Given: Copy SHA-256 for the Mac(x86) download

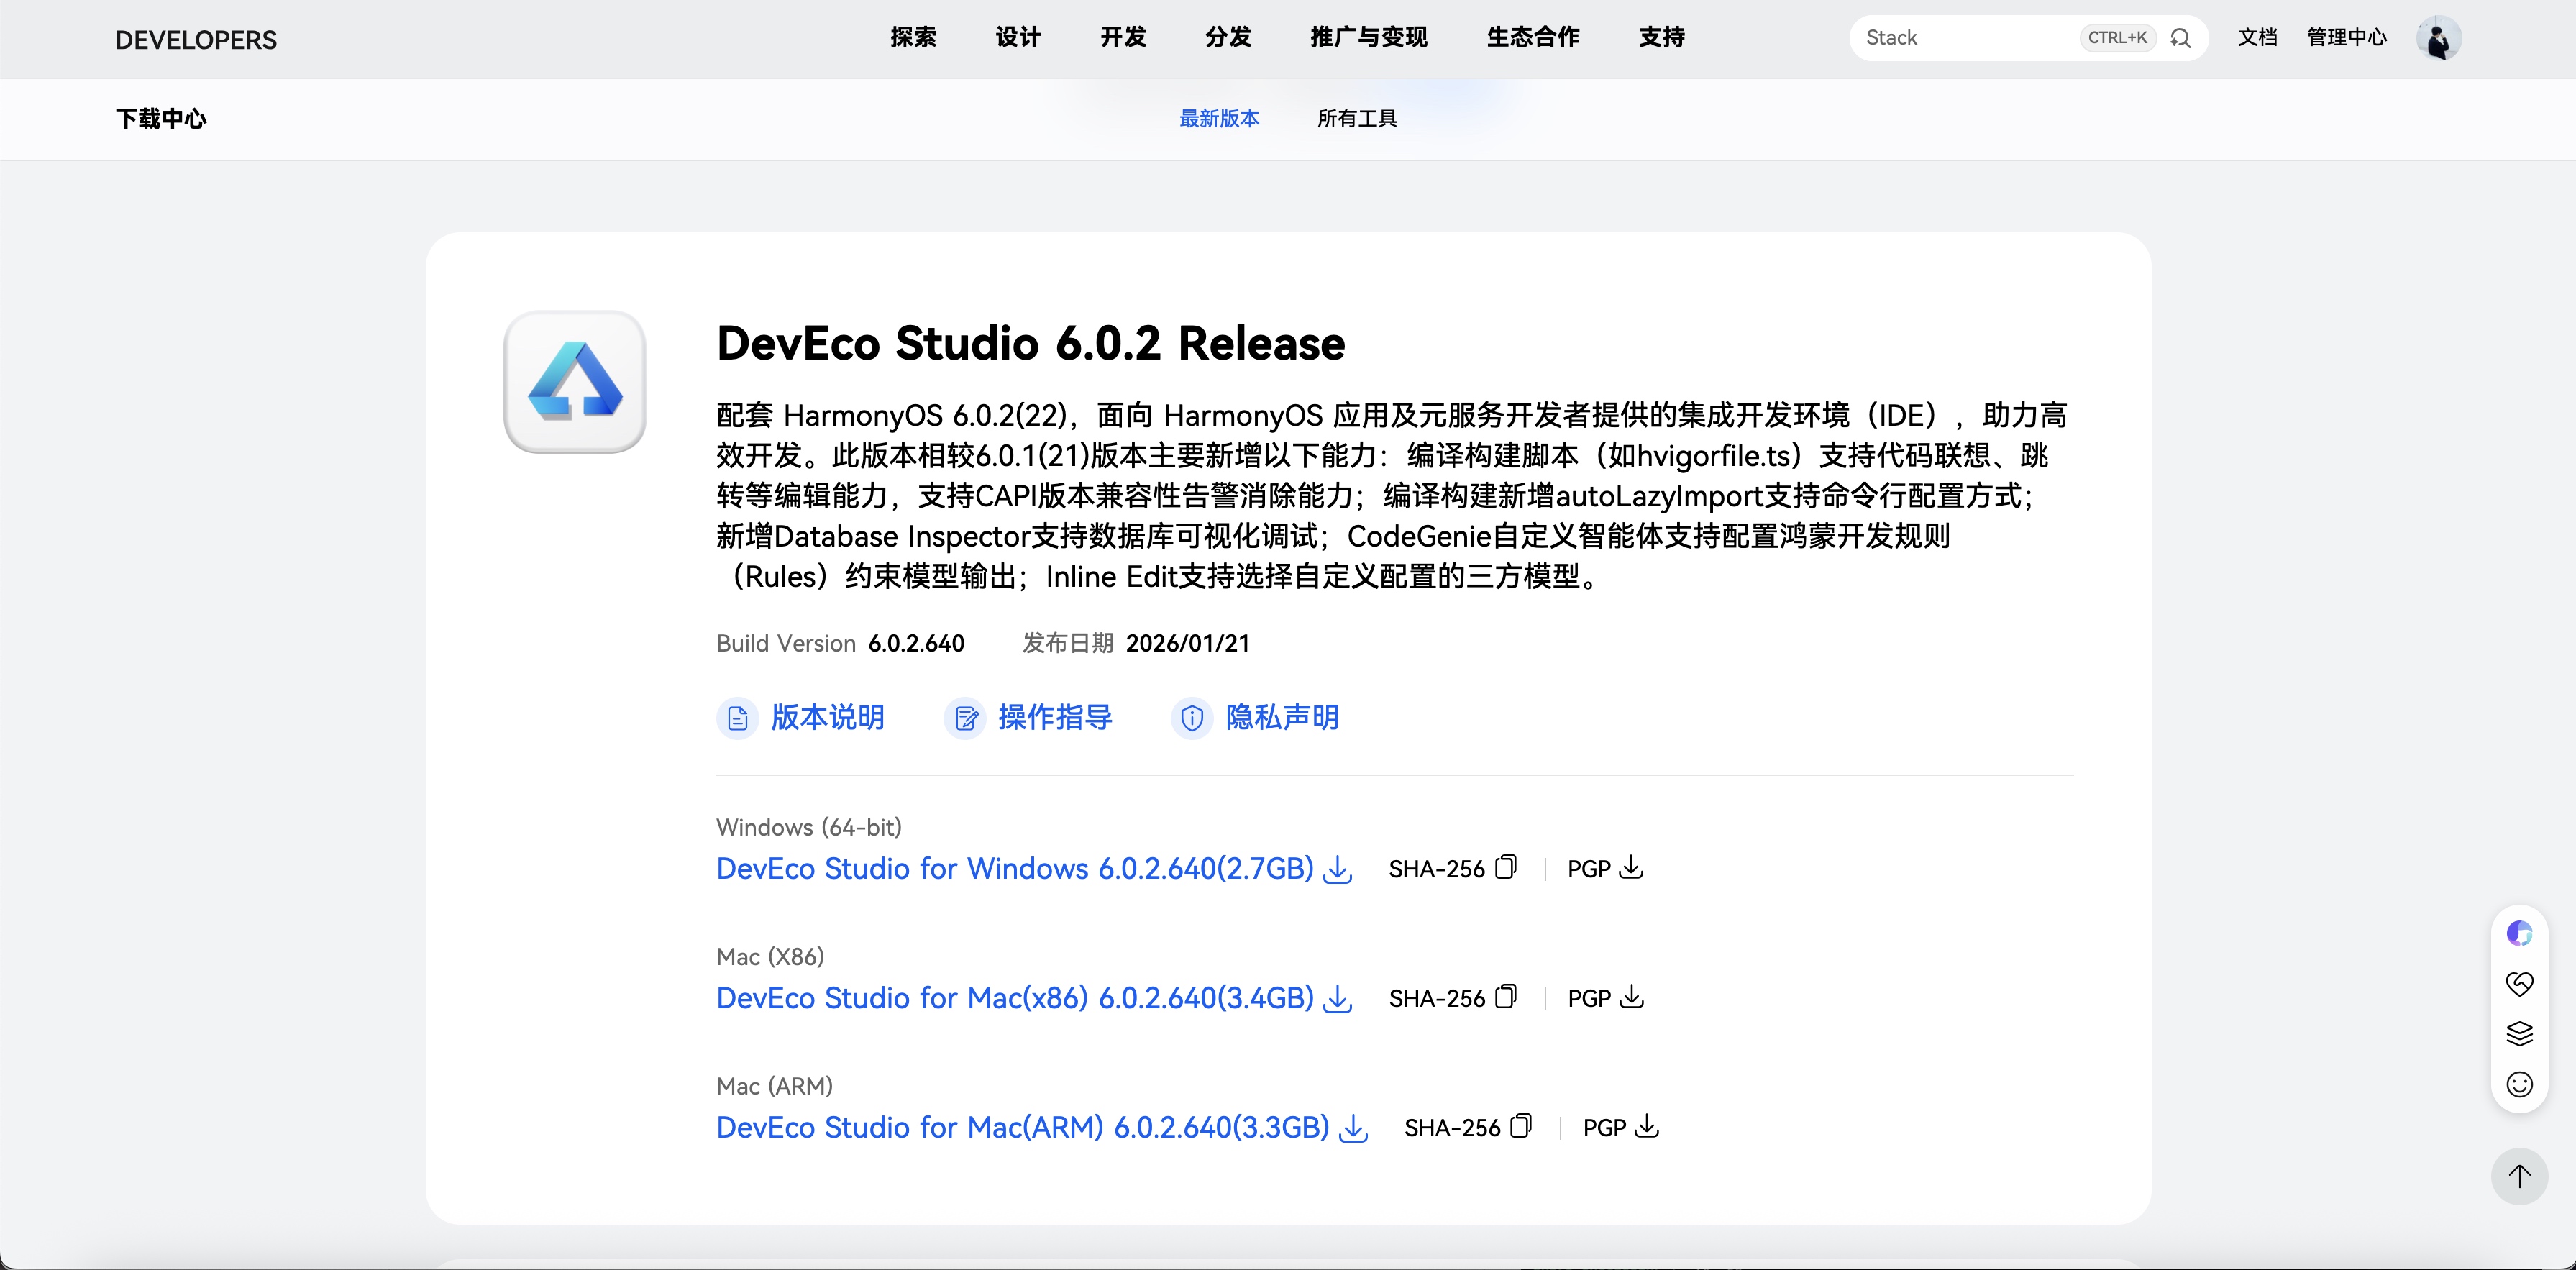Looking at the screenshot, I should (1506, 997).
